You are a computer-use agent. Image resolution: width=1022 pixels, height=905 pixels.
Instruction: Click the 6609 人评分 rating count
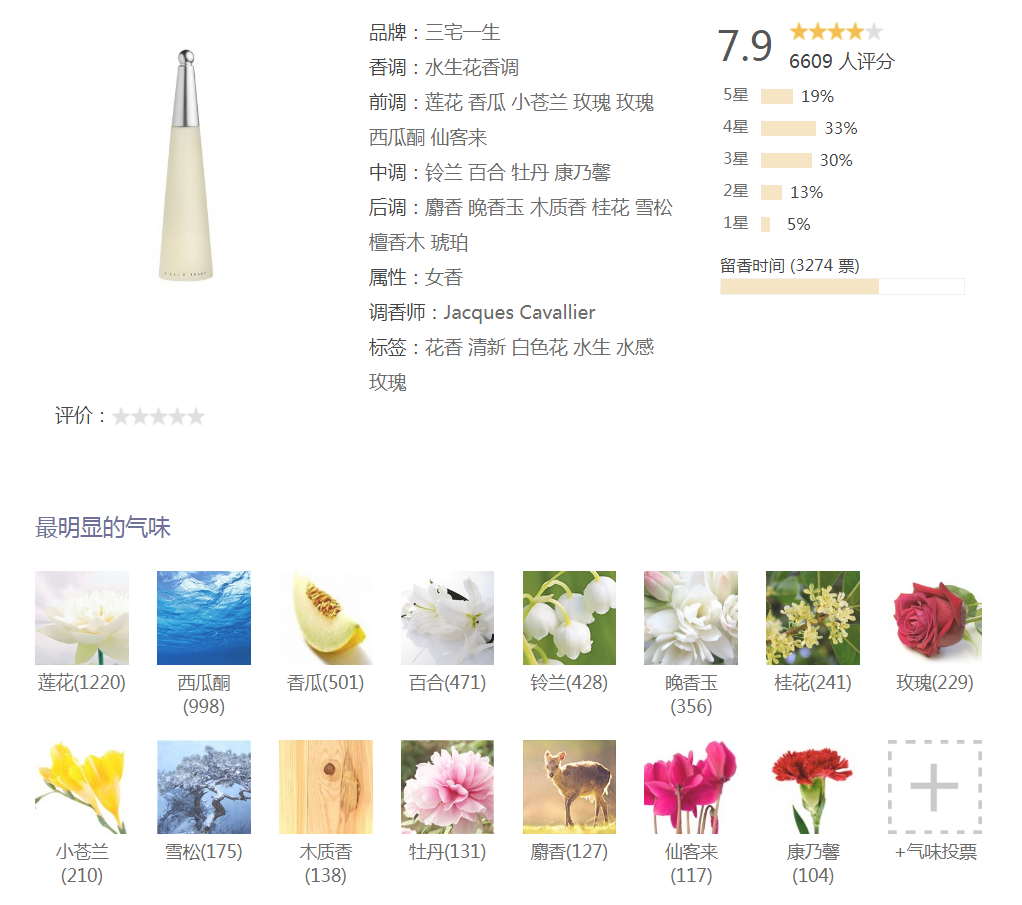coord(842,61)
